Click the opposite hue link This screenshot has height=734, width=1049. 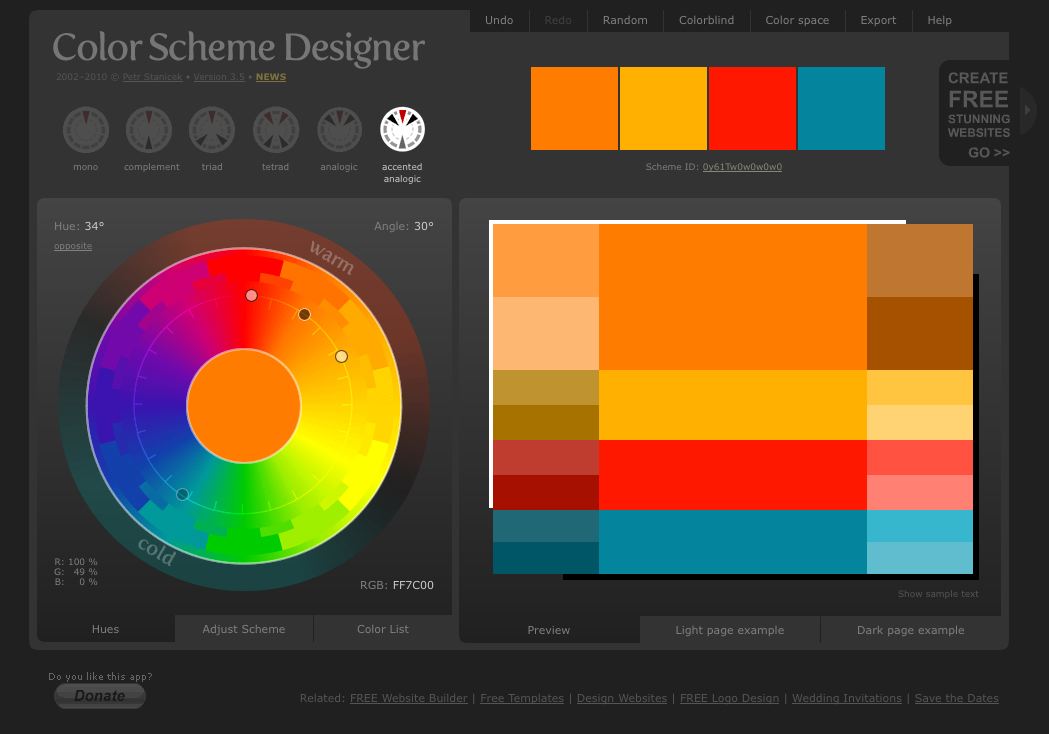73,246
